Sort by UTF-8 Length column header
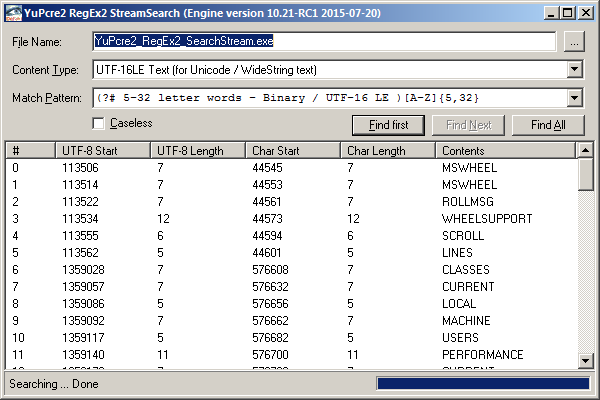The height and width of the screenshot is (400, 600). coord(198,150)
